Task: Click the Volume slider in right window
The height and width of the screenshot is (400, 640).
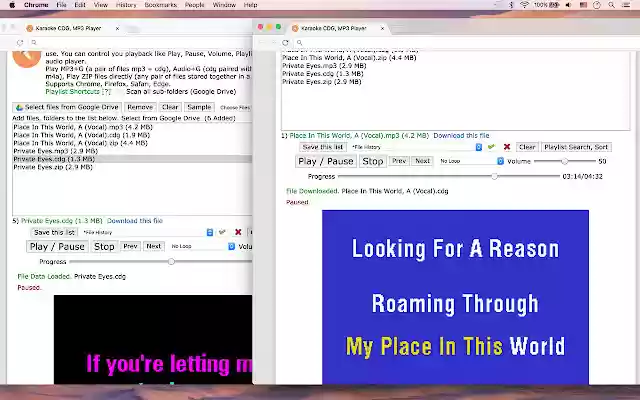Action: click(x=565, y=161)
